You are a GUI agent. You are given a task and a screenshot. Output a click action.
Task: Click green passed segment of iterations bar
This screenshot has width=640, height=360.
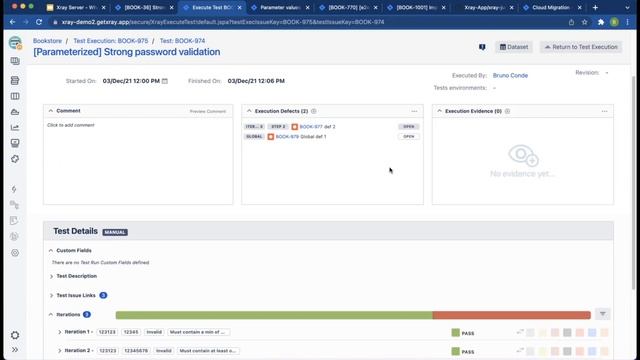click(x=274, y=315)
